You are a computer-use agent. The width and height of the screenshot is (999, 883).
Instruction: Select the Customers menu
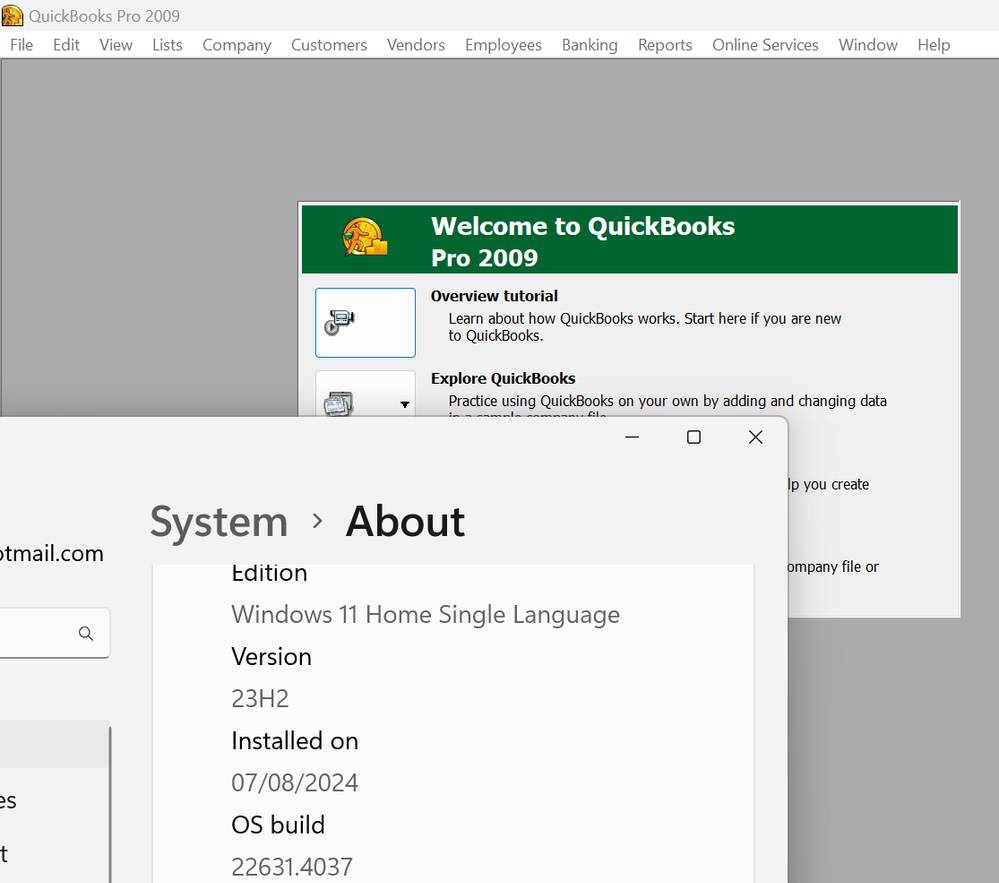[329, 45]
